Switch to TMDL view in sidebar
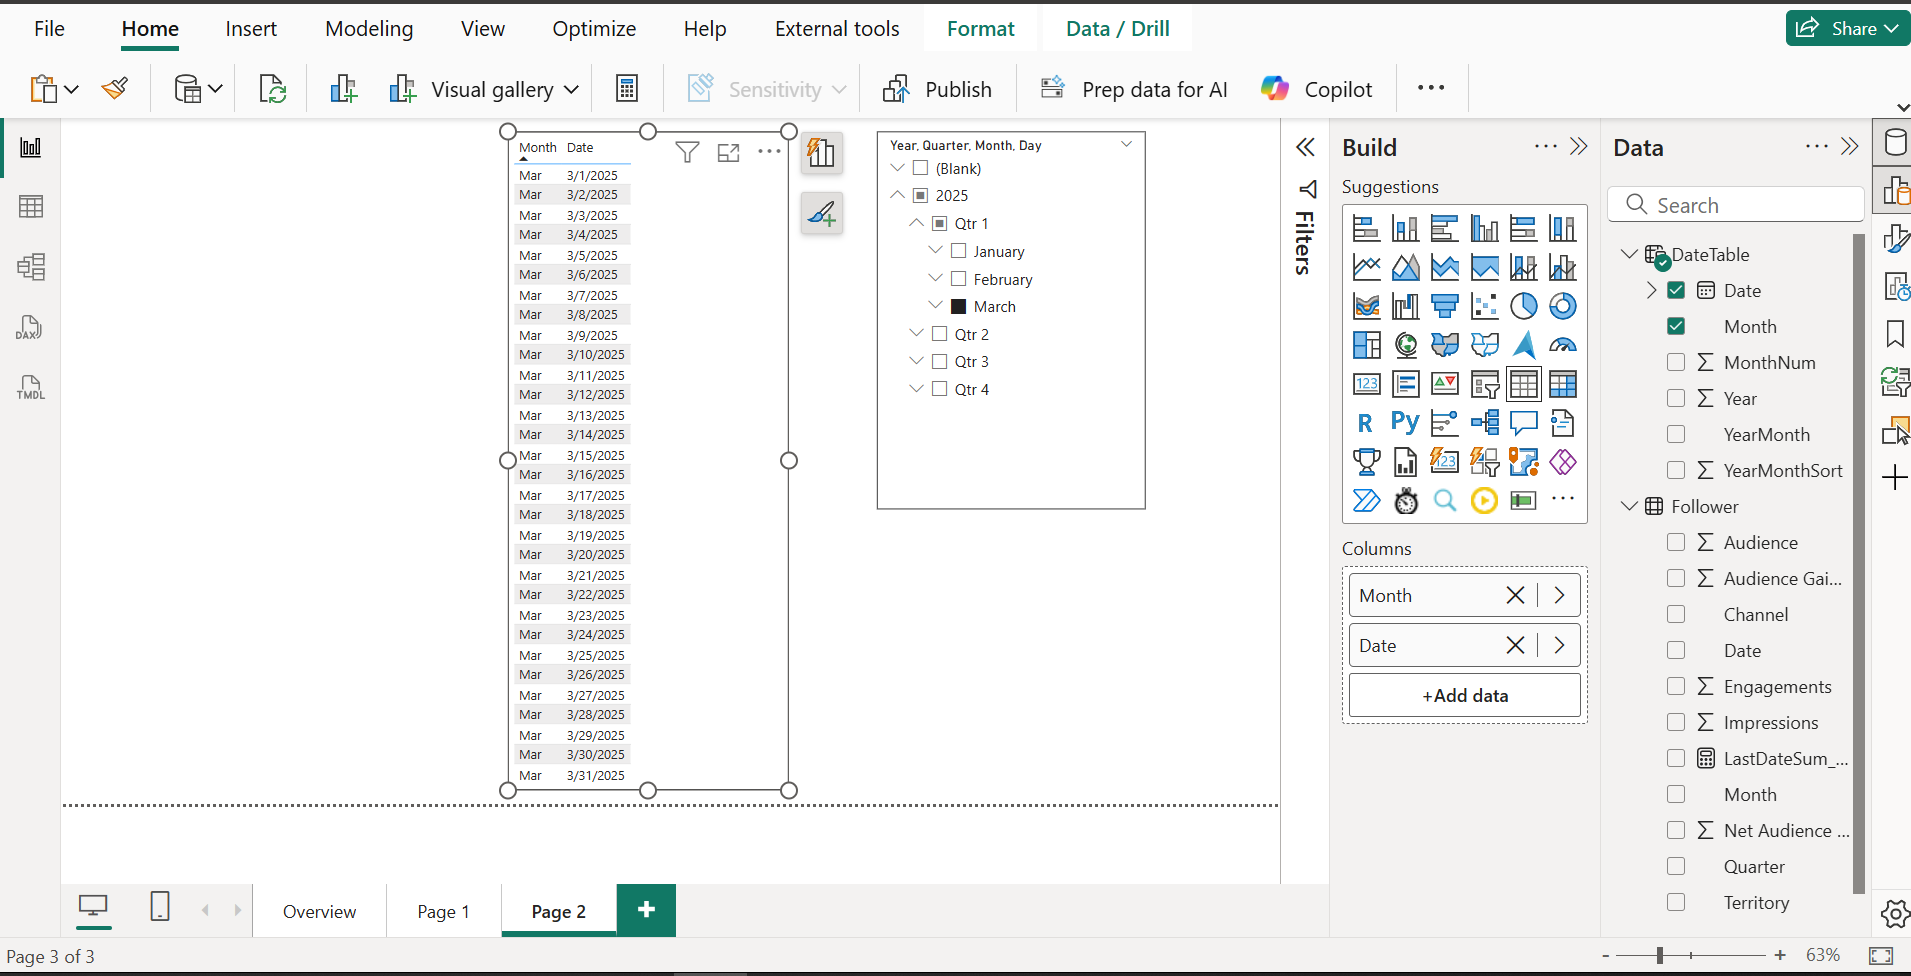Viewport: 1911px width, 976px height. point(30,387)
